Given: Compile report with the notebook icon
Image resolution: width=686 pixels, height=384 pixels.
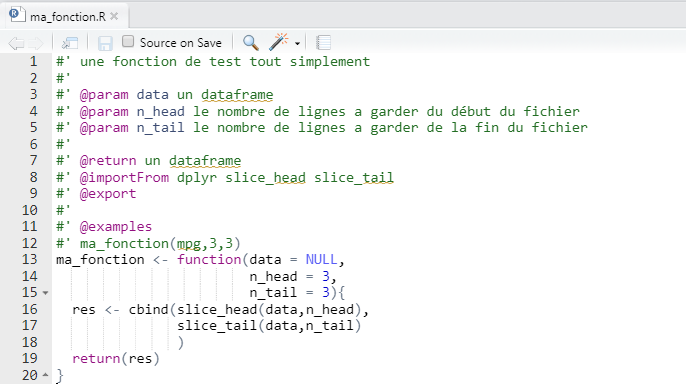Looking at the screenshot, I should click(323, 42).
